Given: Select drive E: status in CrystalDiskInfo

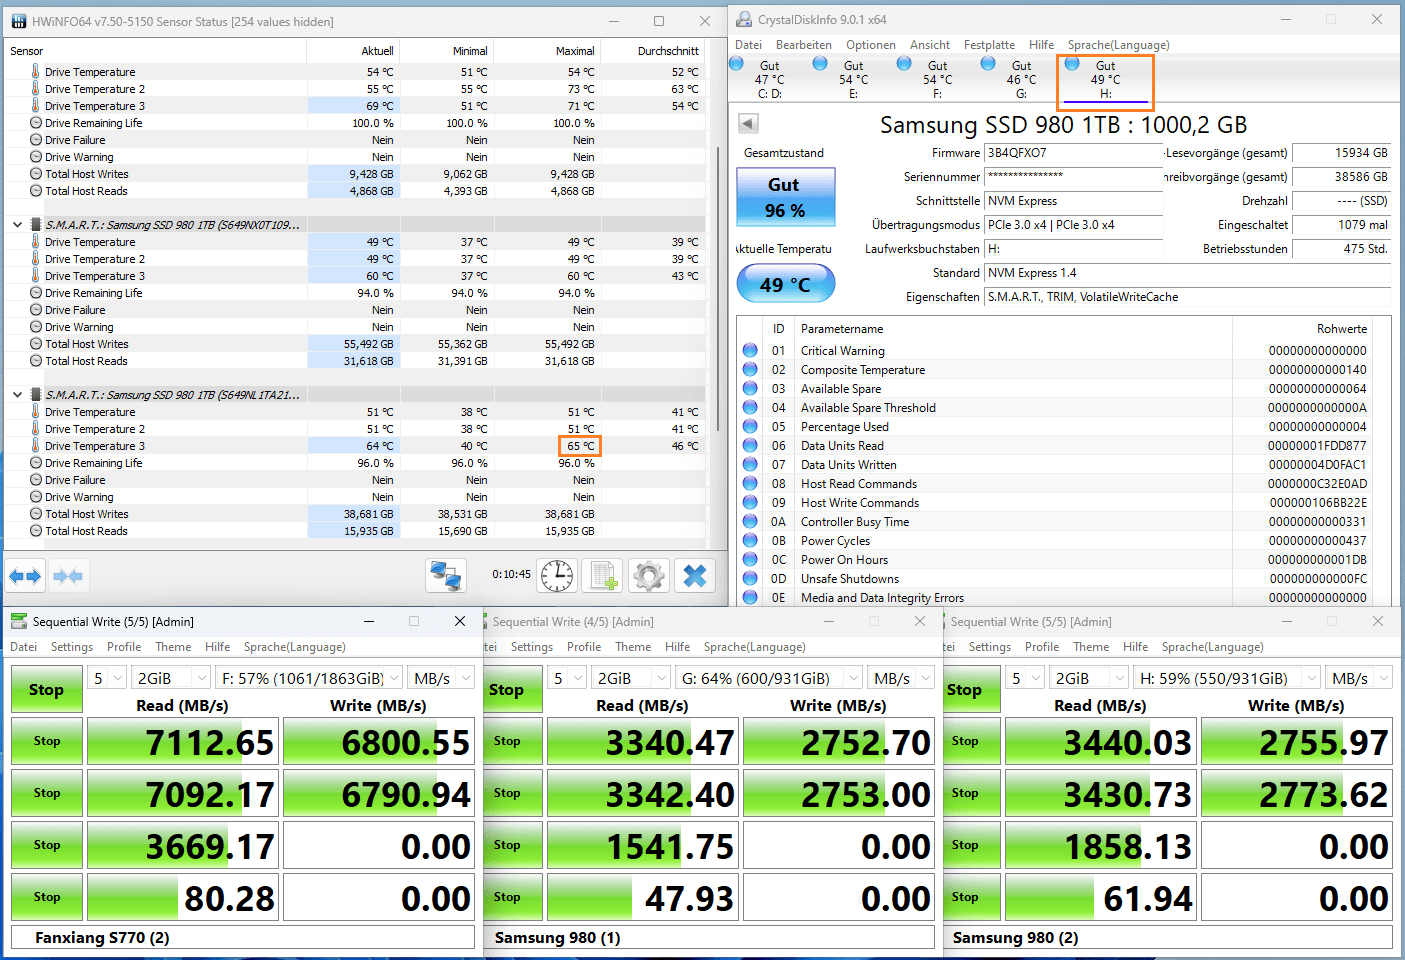Looking at the screenshot, I should tap(853, 79).
